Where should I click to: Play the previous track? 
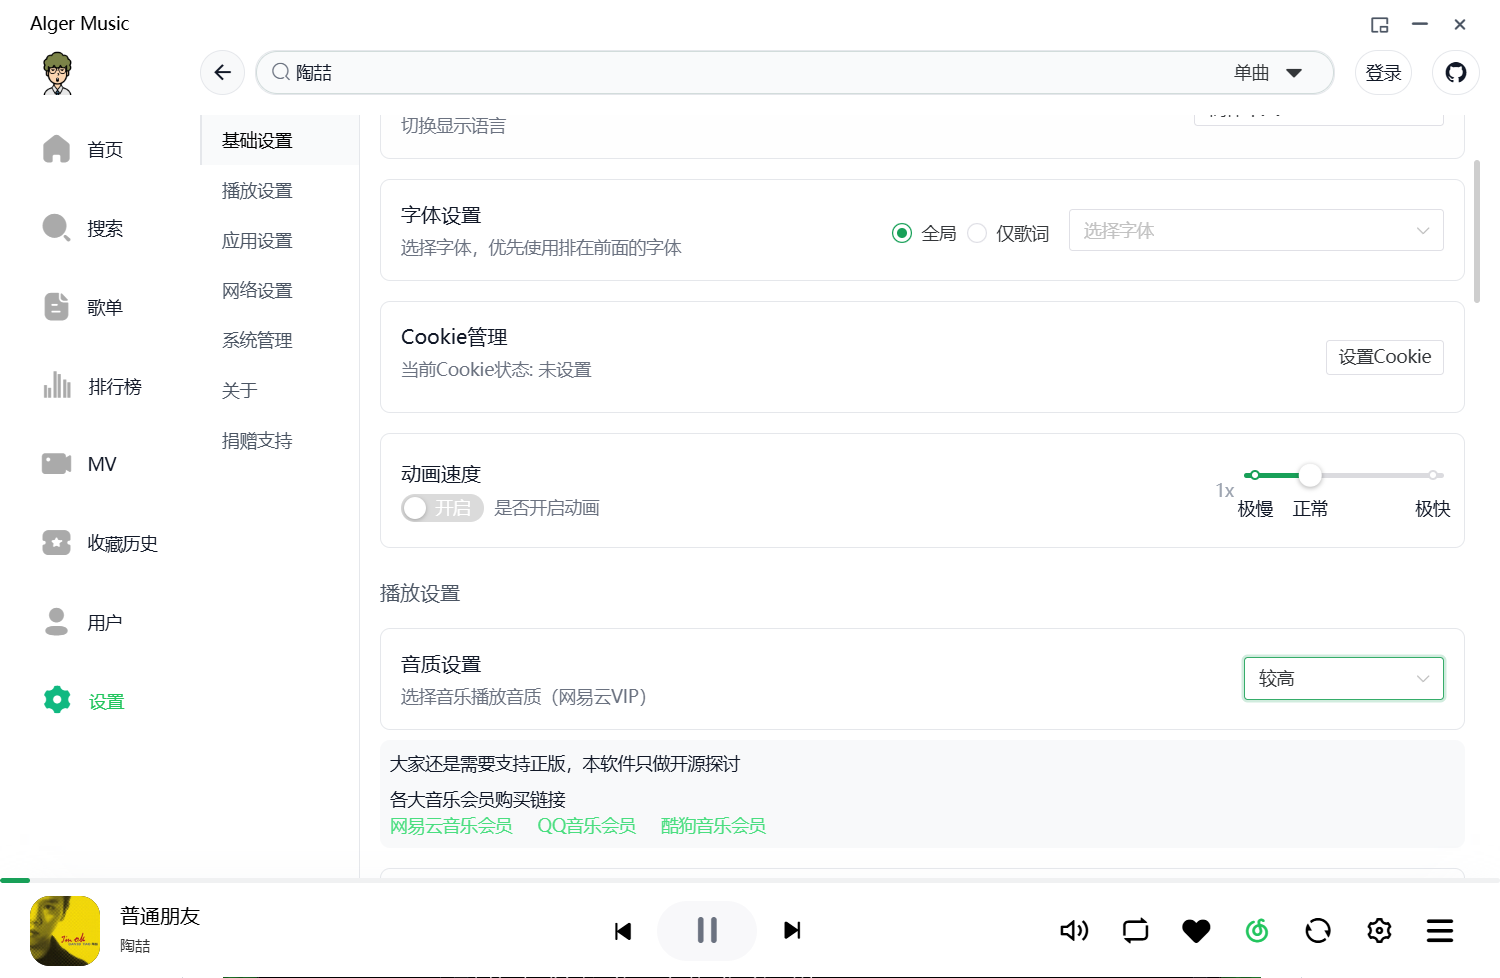tap(623, 931)
